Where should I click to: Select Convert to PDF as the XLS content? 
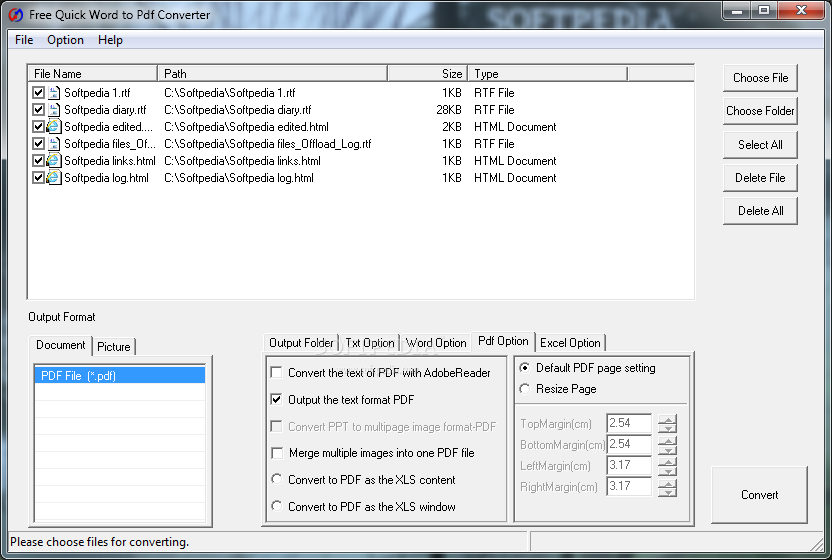[276, 479]
